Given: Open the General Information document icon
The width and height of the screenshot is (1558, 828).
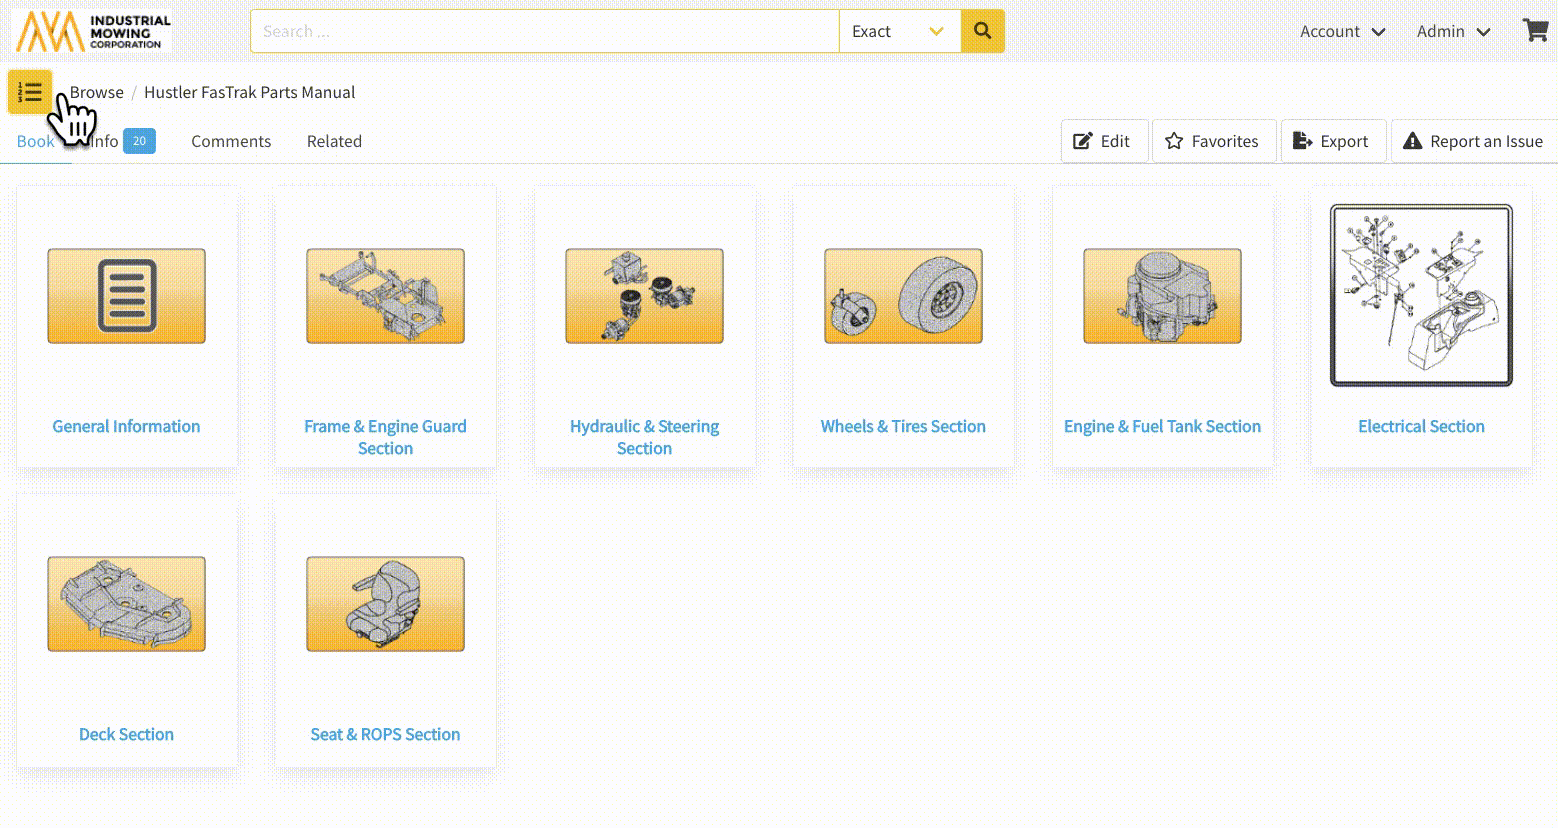Looking at the screenshot, I should coord(127,296).
